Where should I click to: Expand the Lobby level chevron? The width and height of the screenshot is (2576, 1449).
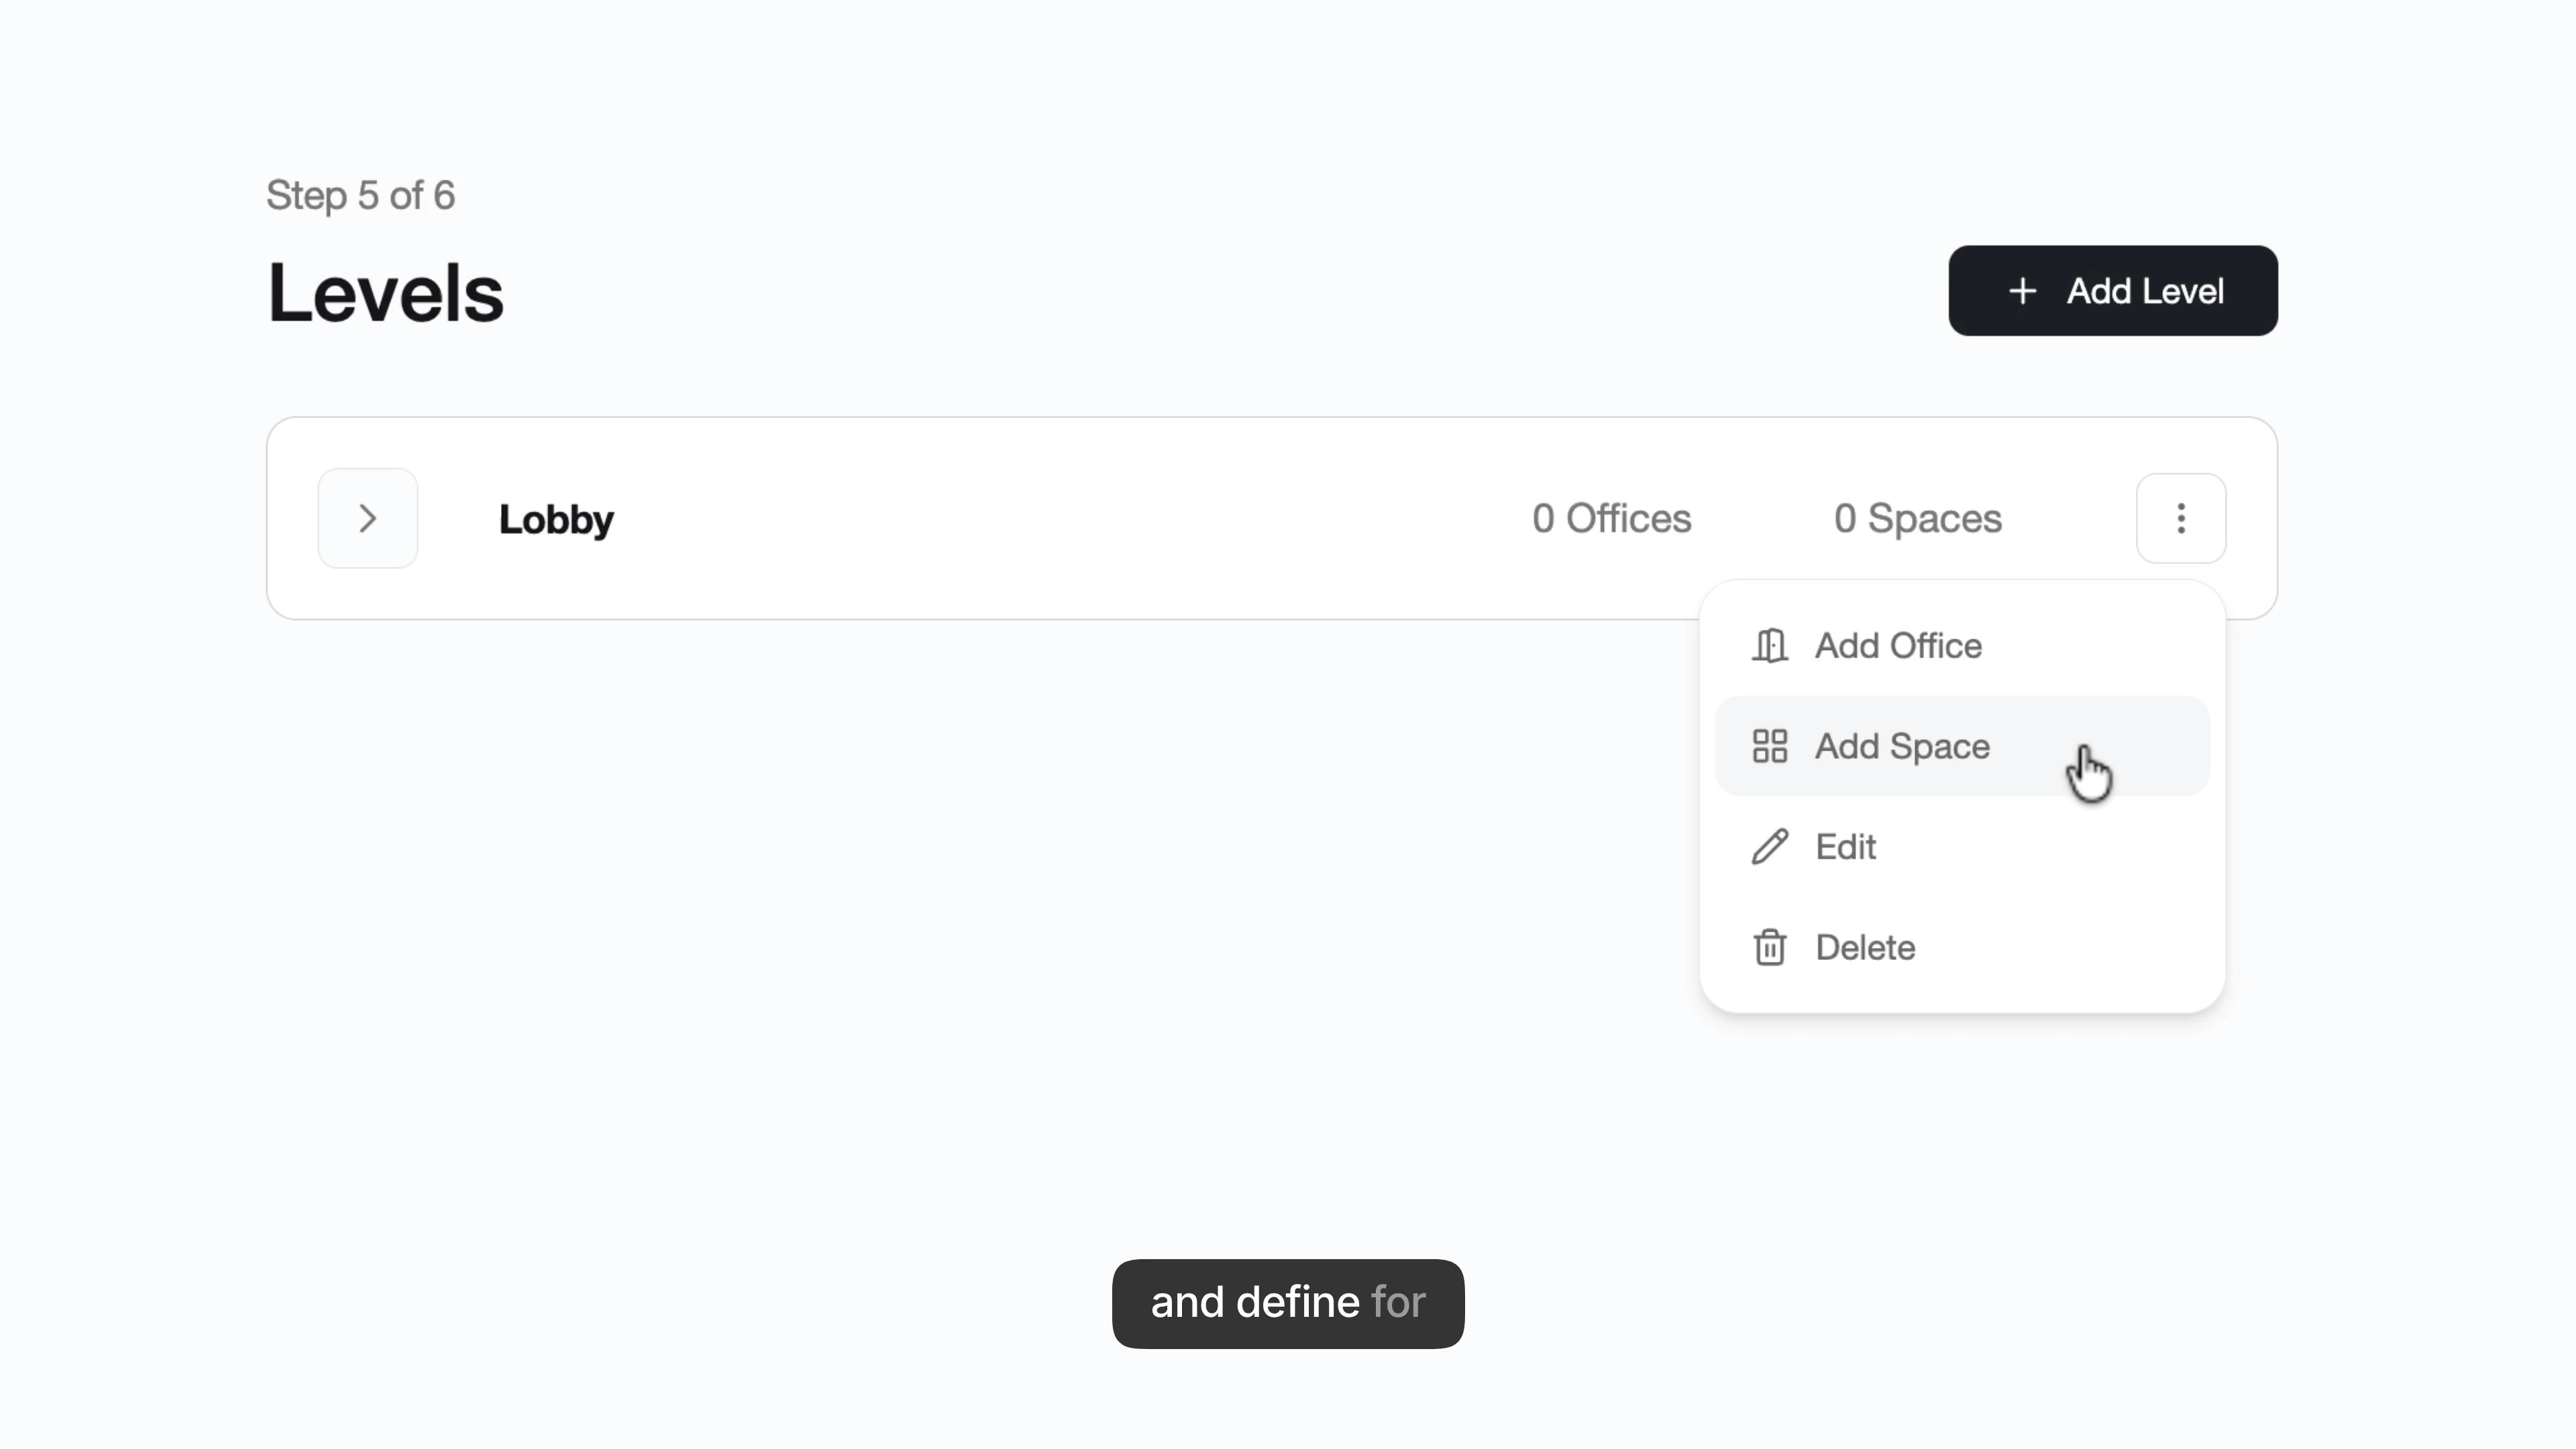(367, 518)
